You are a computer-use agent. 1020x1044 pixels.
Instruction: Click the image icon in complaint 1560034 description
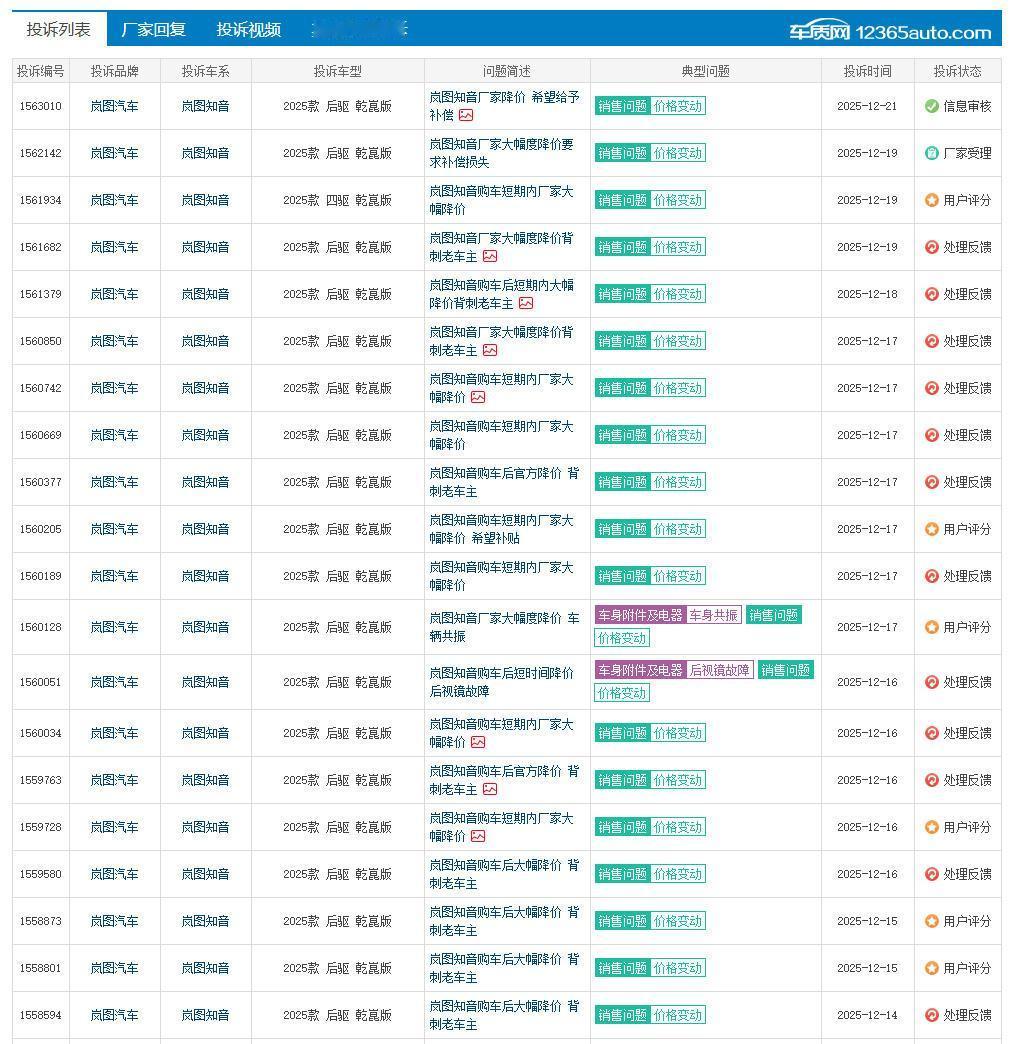478,742
